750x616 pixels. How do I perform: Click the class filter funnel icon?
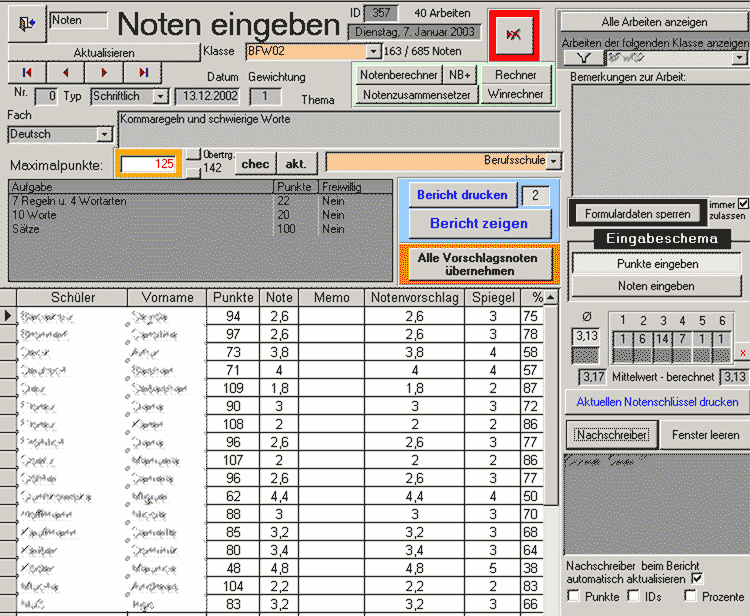click(x=584, y=58)
